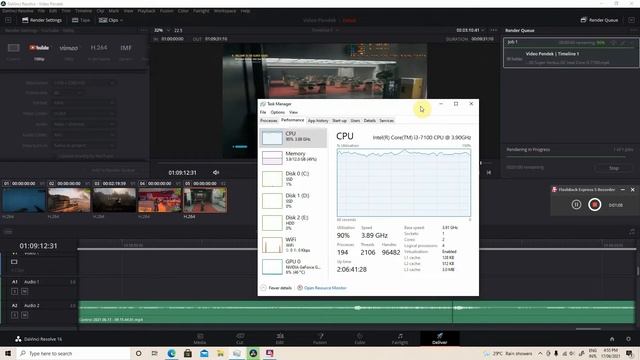Switch to Task Manager's Processes tab
This screenshot has height=360, width=640.
[x=269, y=120]
